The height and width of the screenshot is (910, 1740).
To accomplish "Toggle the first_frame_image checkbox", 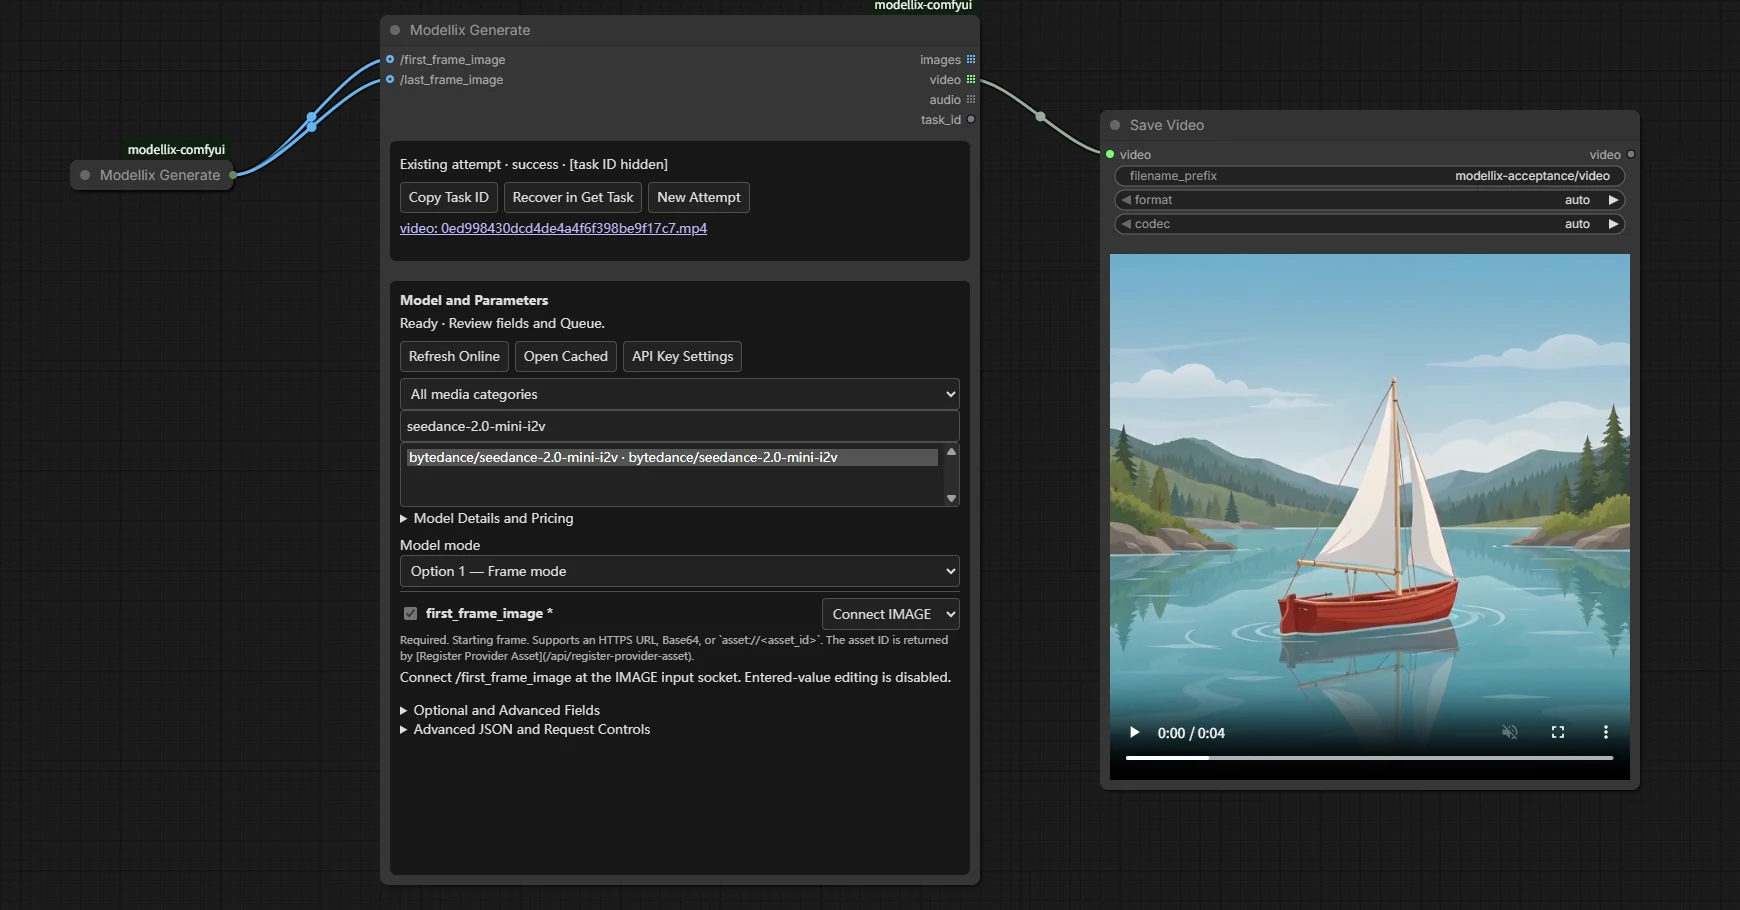I will (x=410, y=613).
